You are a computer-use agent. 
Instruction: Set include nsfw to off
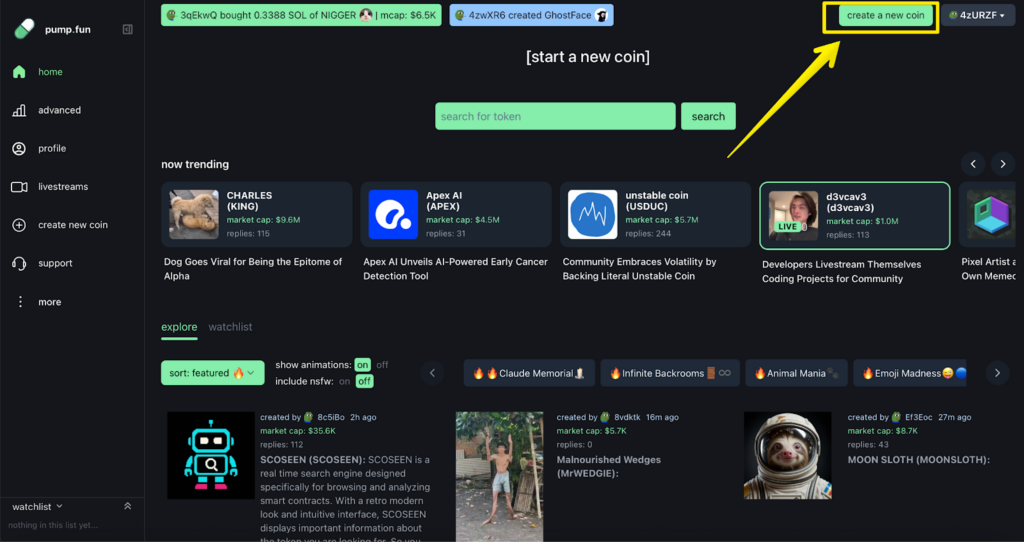click(x=364, y=381)
